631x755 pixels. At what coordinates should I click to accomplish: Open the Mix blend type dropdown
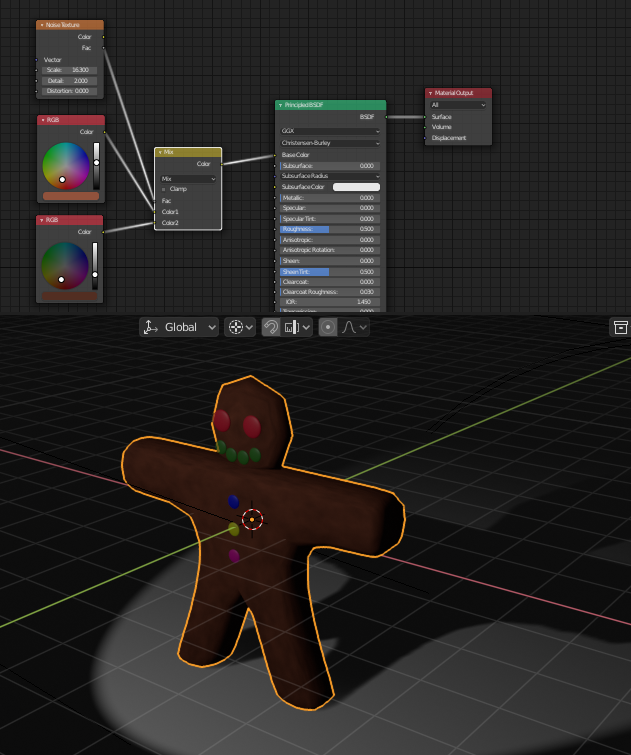coord(188,179)
